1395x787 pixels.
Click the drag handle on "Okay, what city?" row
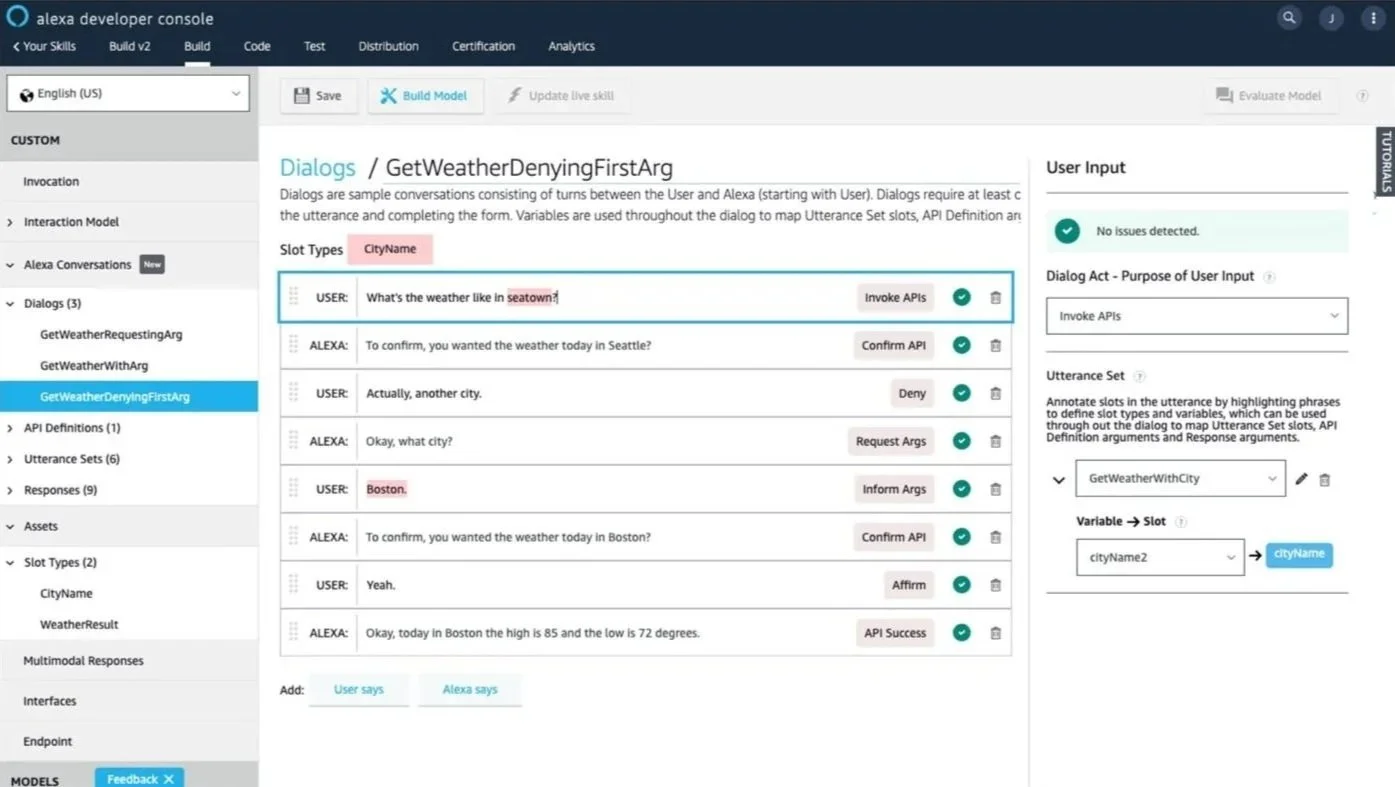(x=294, y=440)
